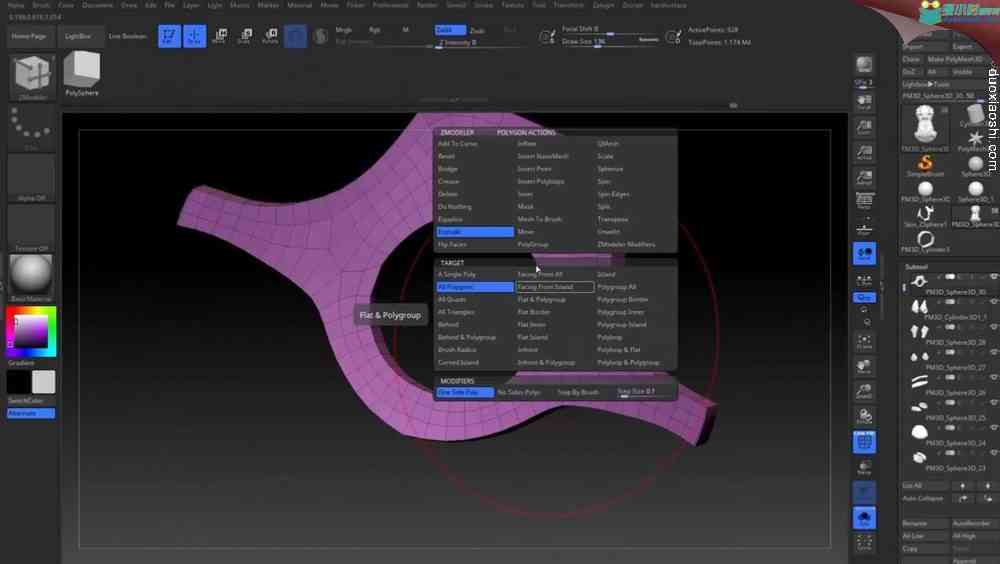Select Polygroup All as the target
The image size is (1000, 564).
(x=617, y=287)
